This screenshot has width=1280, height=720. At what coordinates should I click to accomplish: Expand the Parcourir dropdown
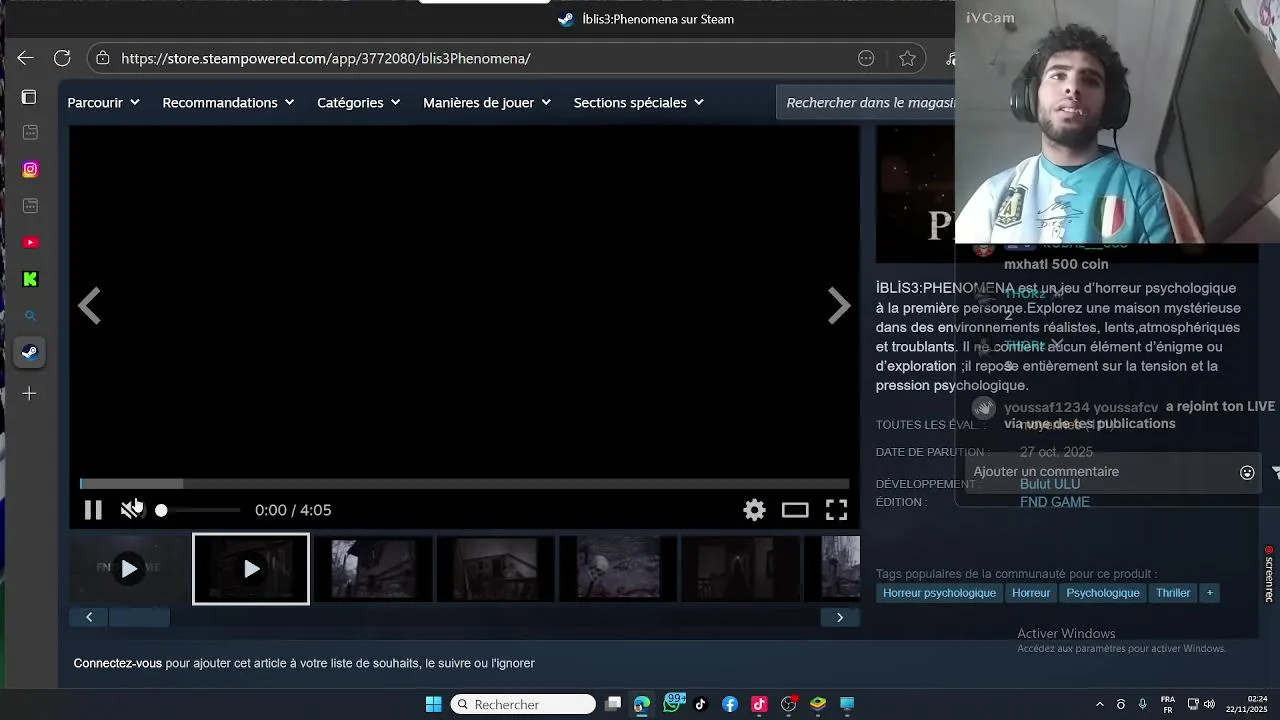[103, 102]
